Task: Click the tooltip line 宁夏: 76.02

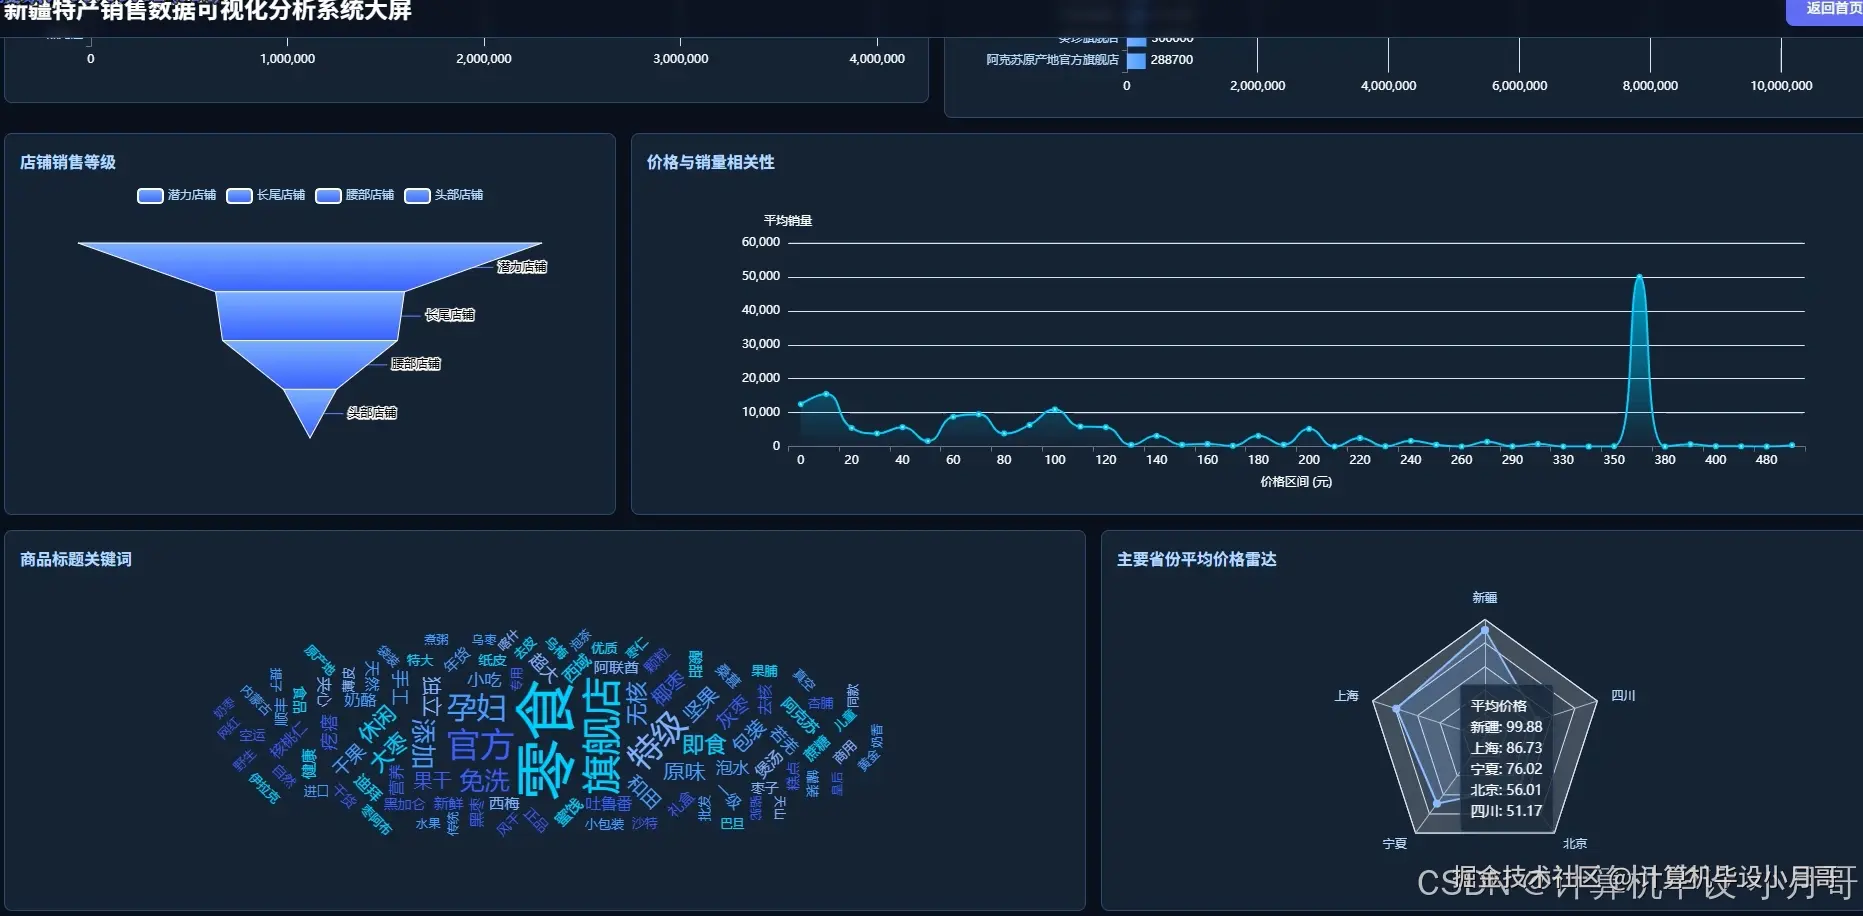Action: pos(1506,769)
